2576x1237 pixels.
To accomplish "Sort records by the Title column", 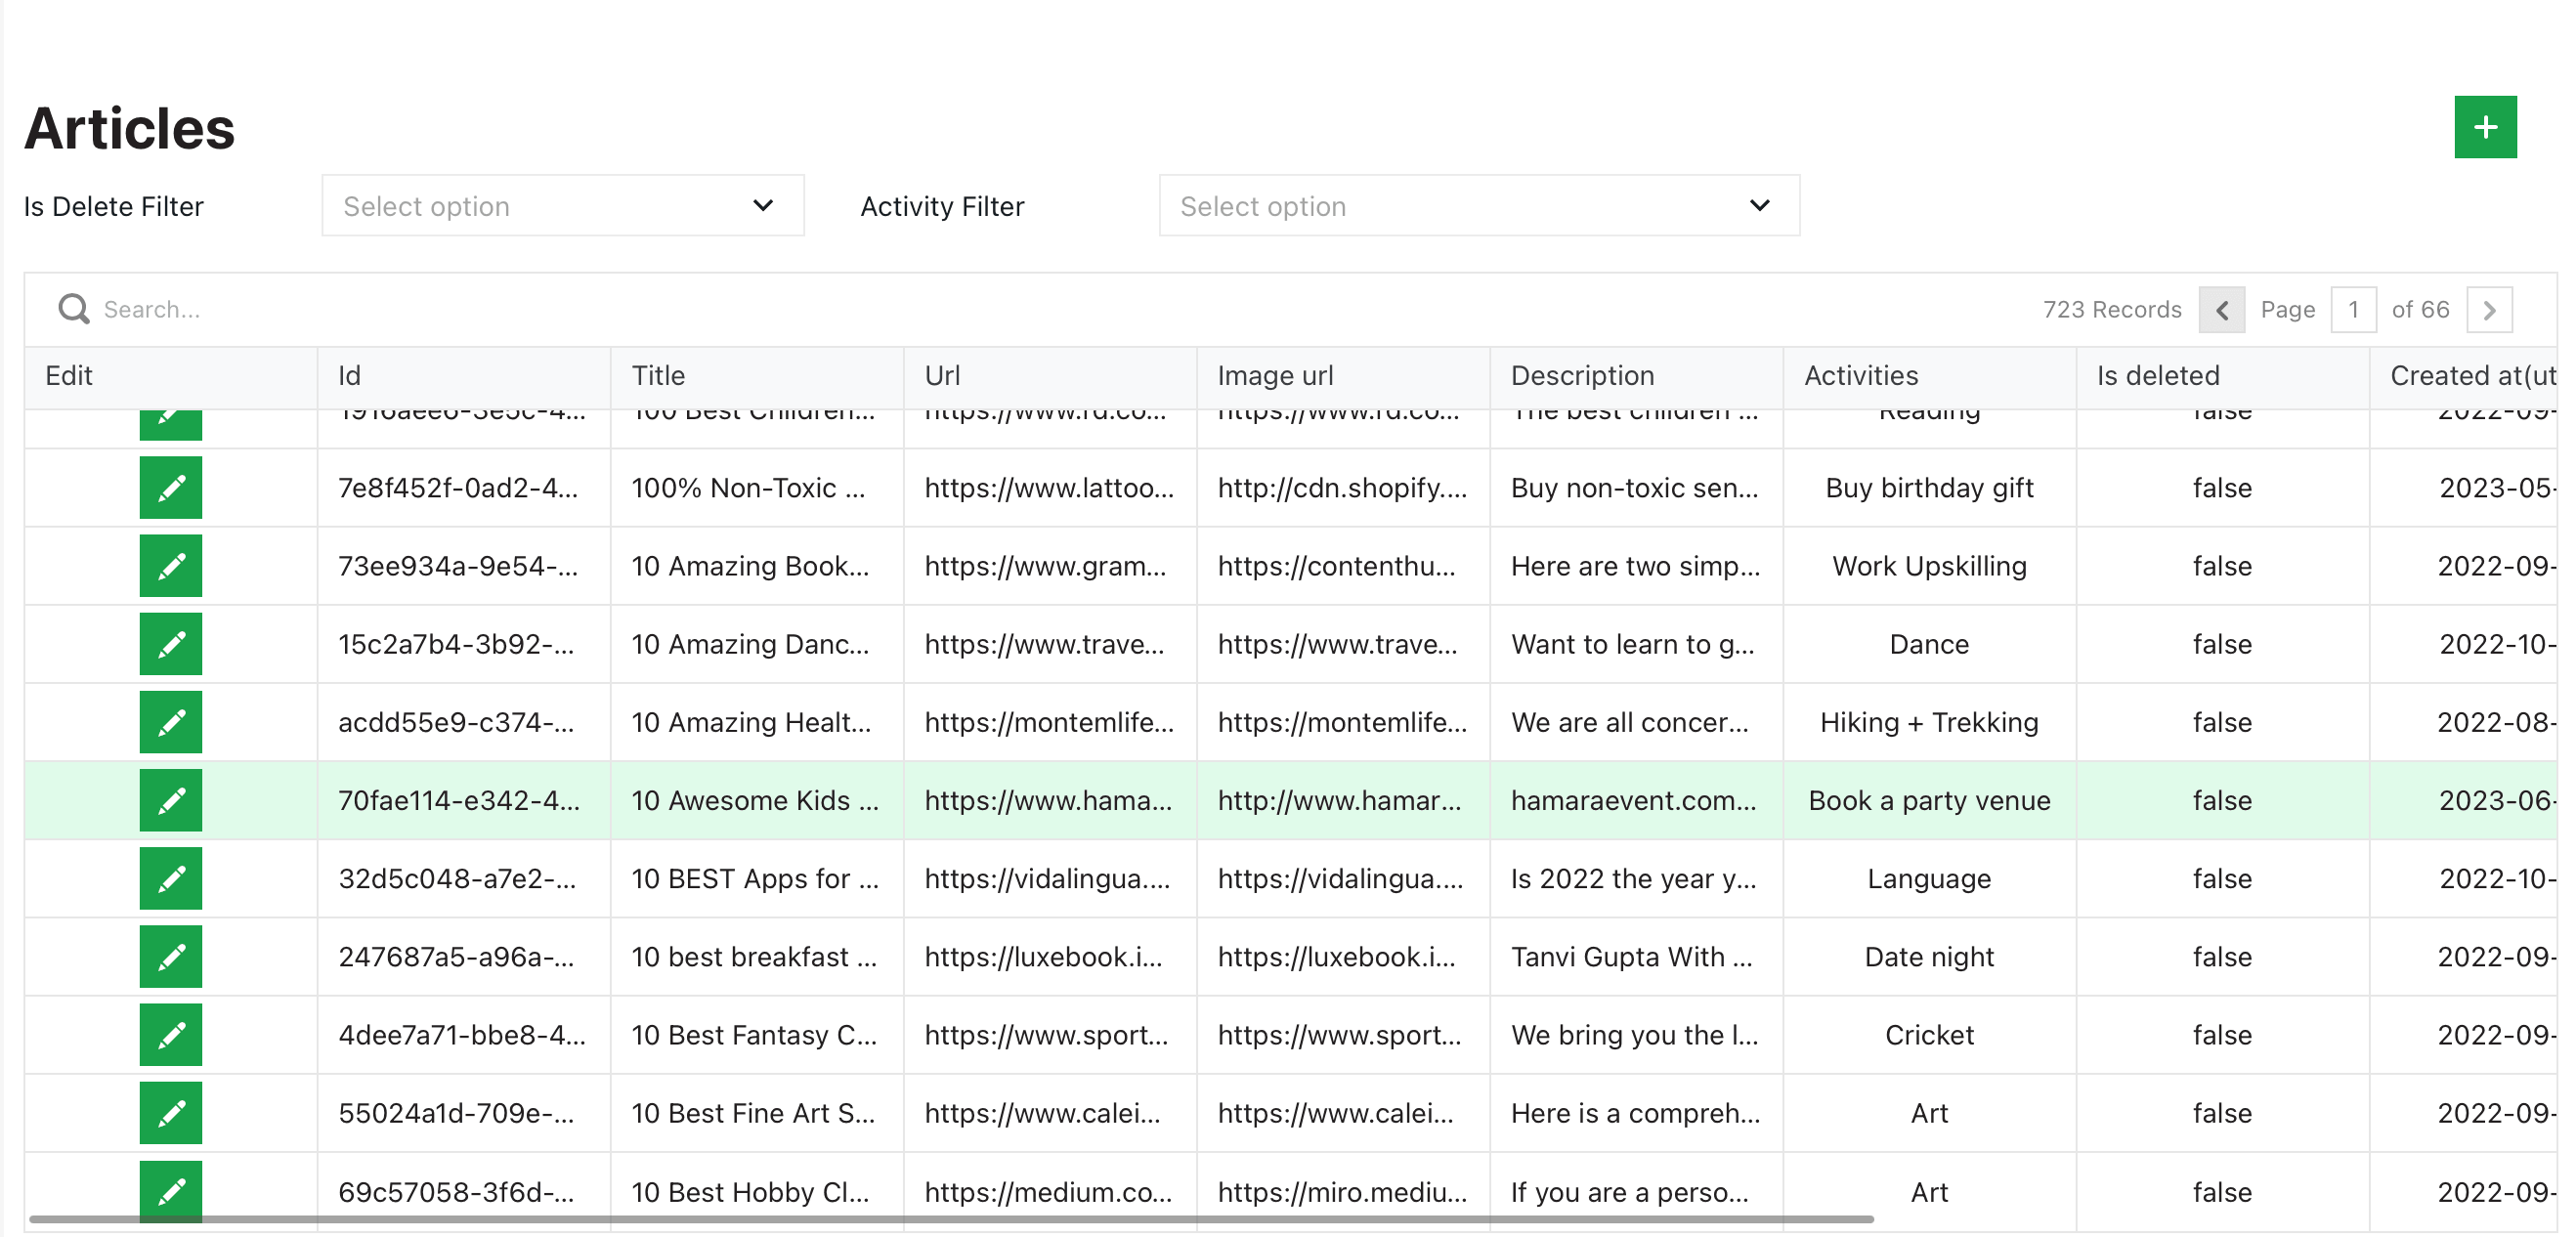I will tap(658, 375).
